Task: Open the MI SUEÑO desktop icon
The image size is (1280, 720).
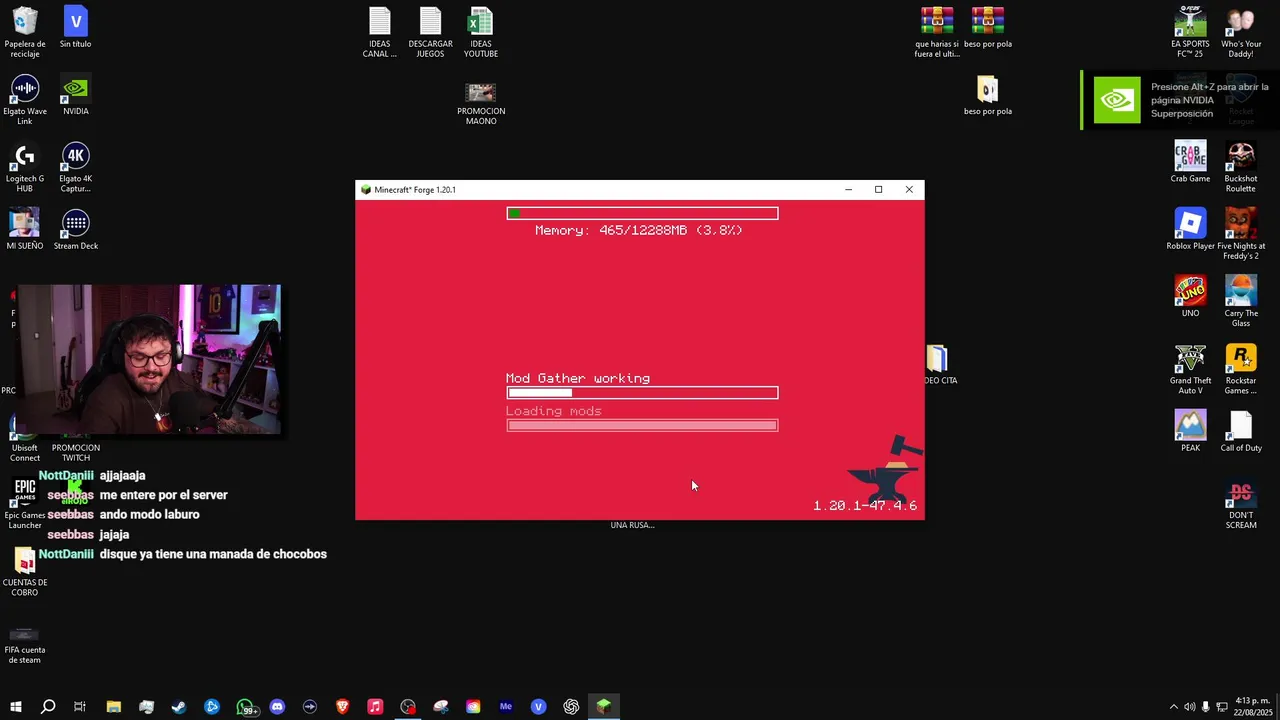Action: click(x=25, y=229)
